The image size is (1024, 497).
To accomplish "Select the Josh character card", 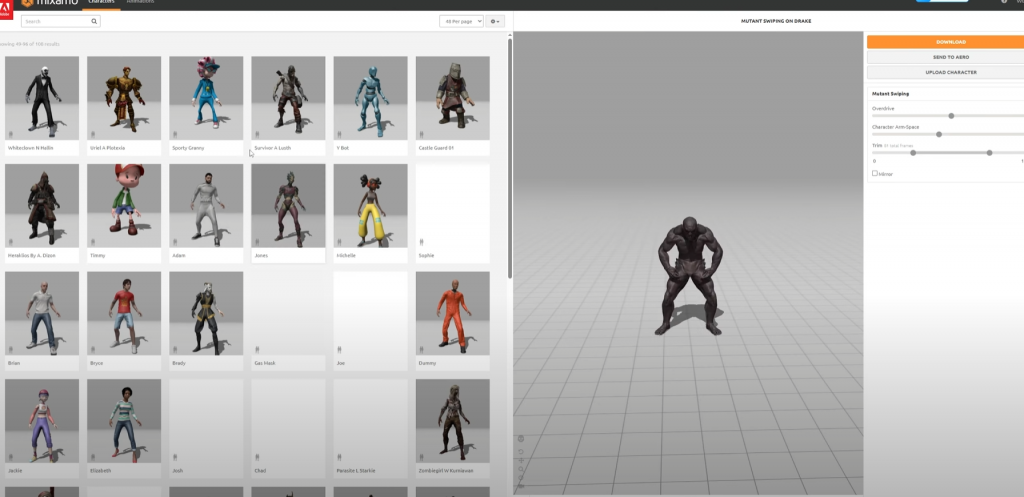I will 206,428.
